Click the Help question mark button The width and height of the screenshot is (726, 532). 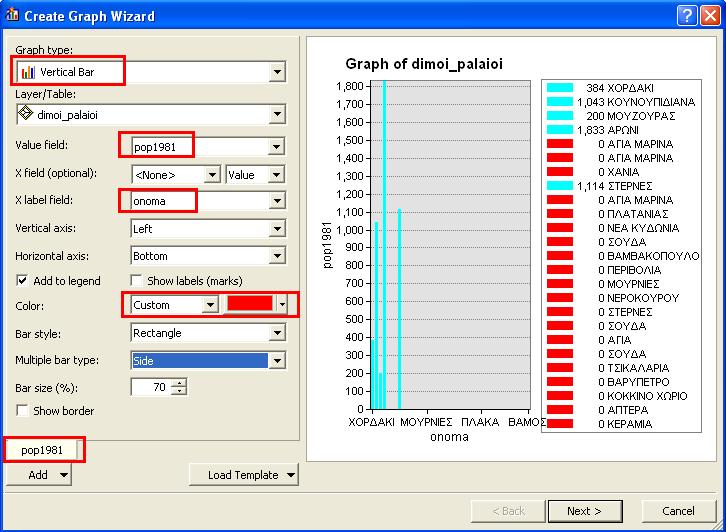[687, 16]
